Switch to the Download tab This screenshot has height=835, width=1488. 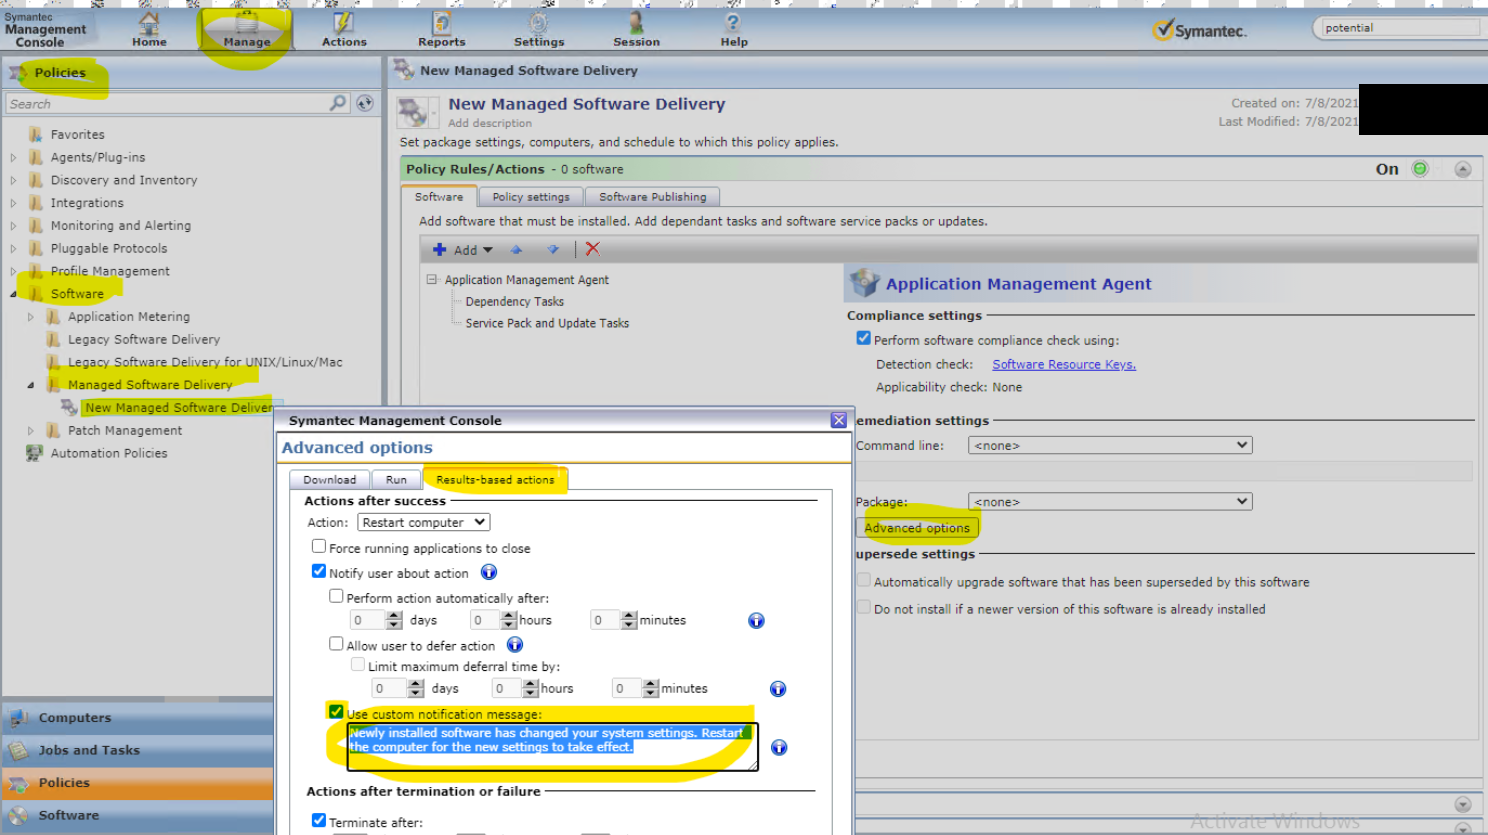[x=329, y=480]
